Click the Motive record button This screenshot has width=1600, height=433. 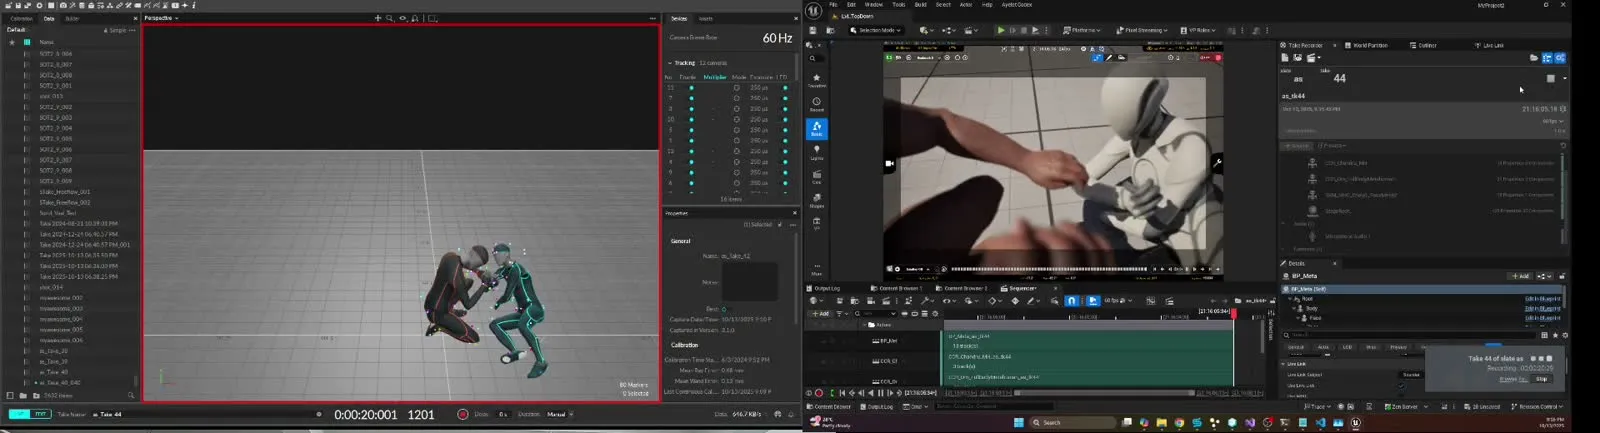pos(462,414)
